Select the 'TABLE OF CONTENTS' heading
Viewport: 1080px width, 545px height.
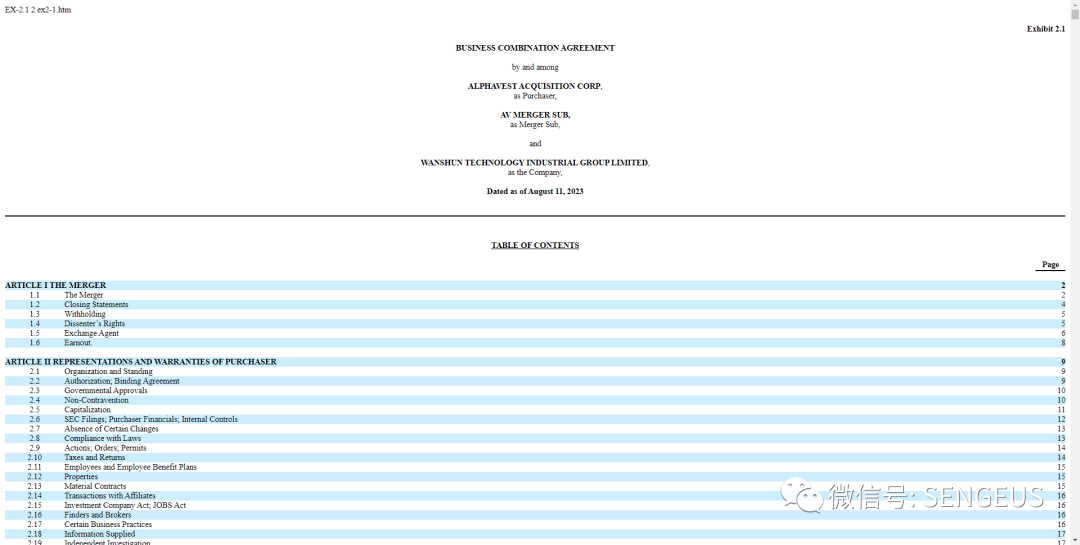click(x=535, y=245)
